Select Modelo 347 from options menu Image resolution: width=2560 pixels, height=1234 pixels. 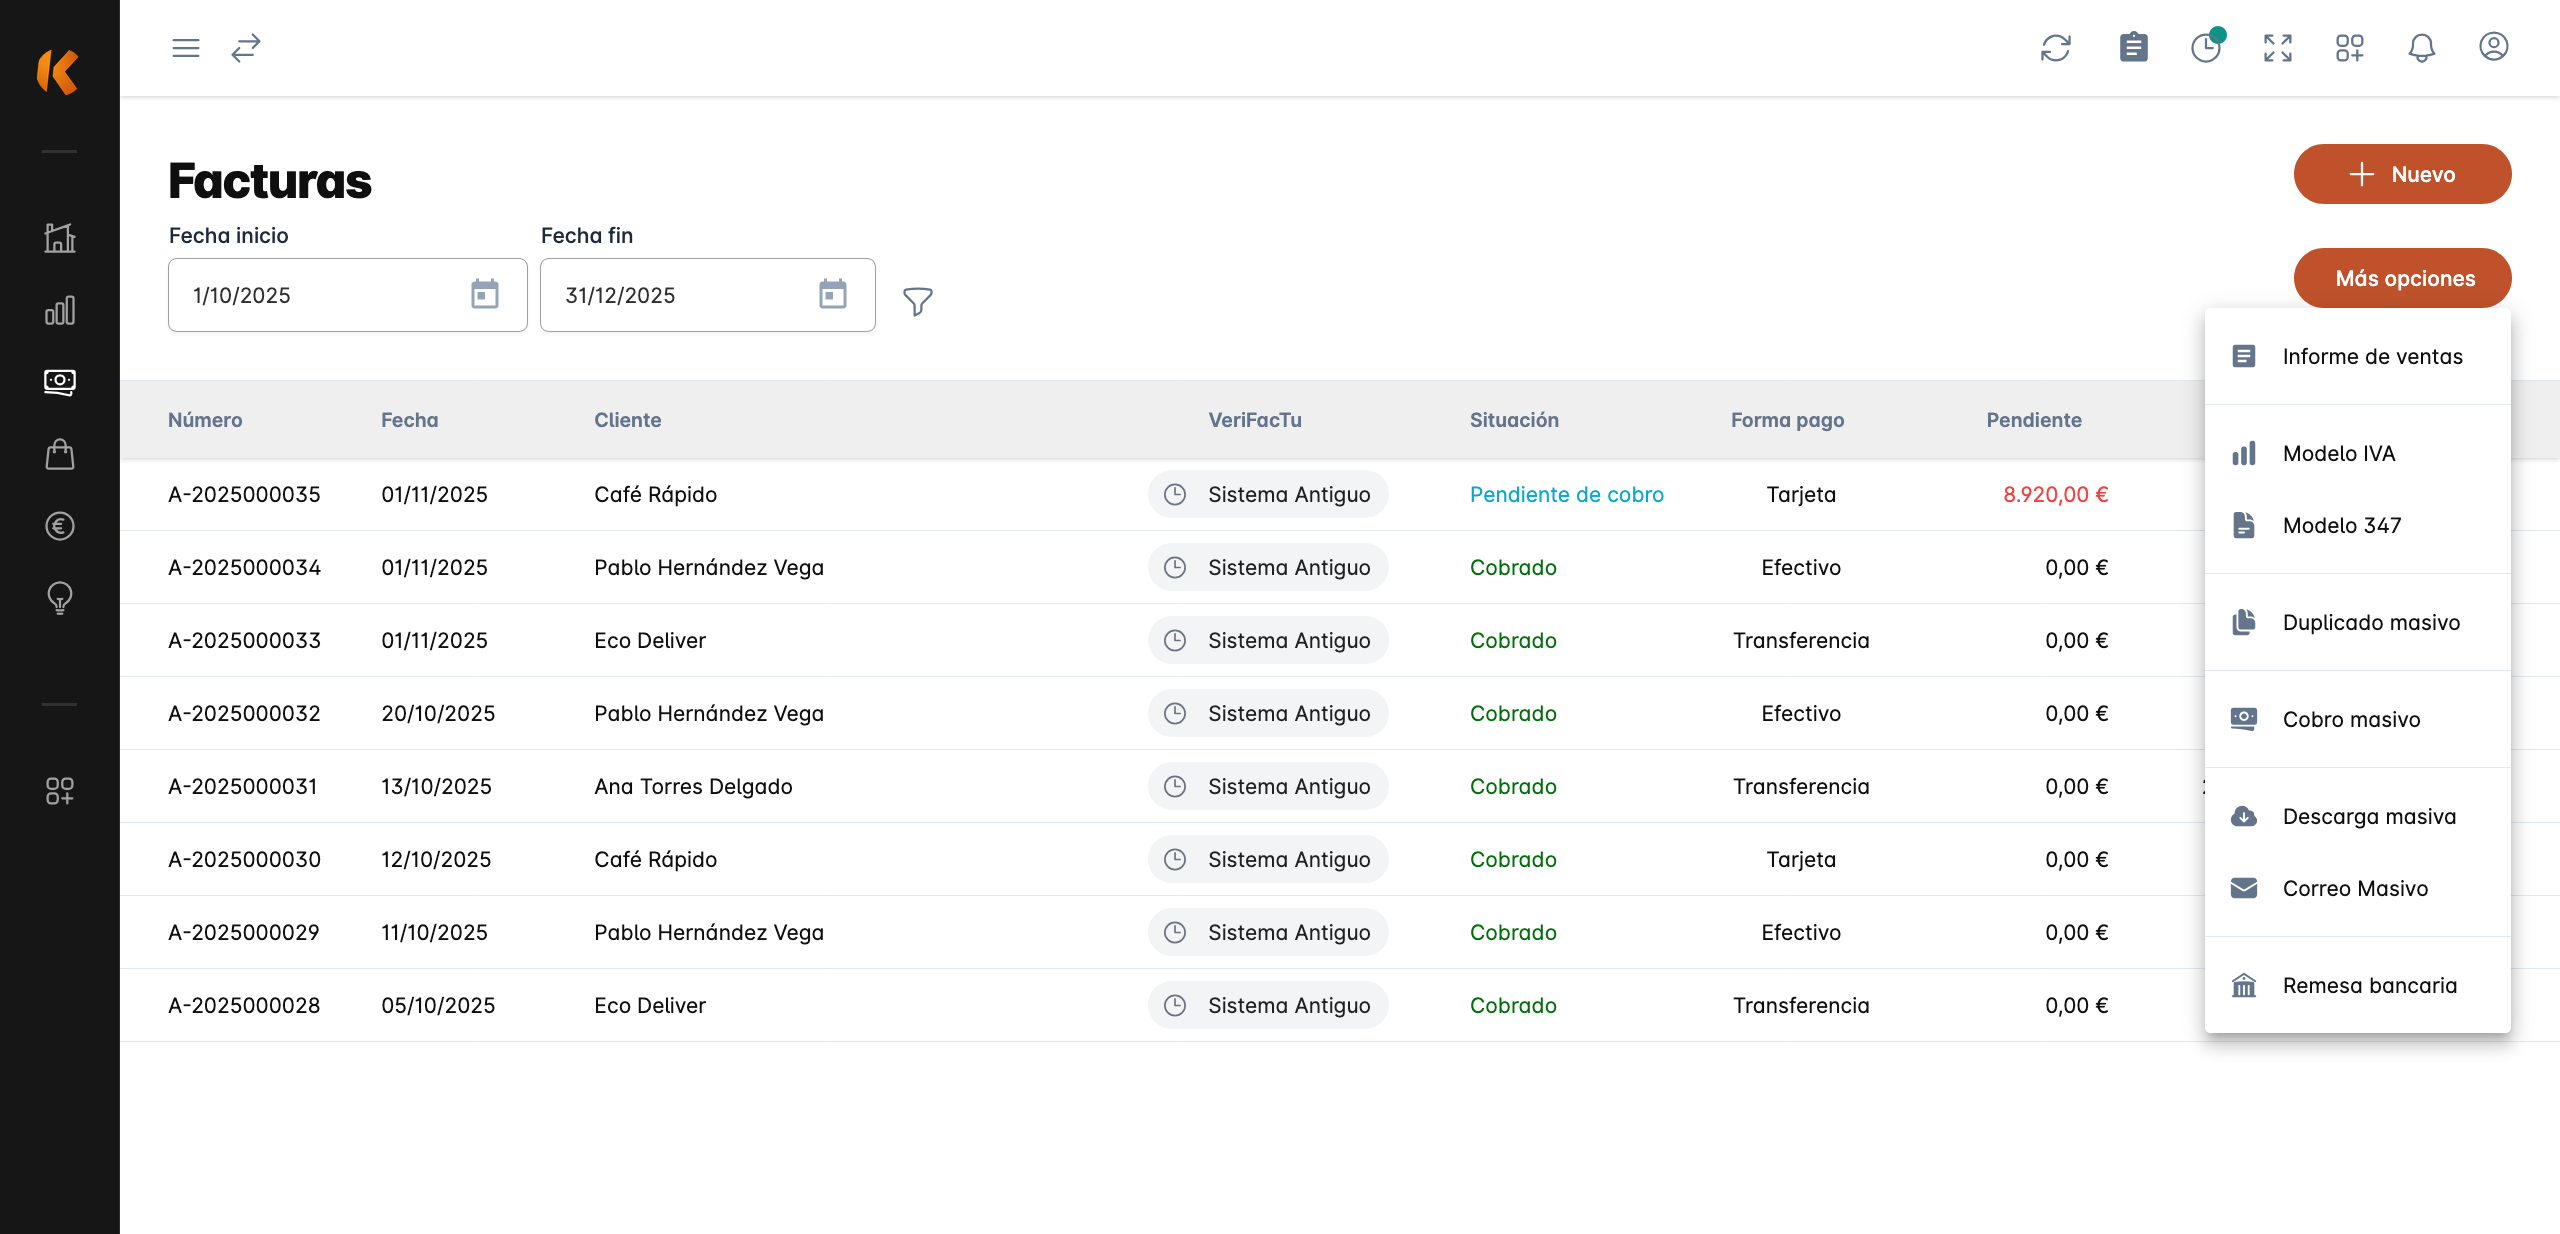tap(2341, 526)
